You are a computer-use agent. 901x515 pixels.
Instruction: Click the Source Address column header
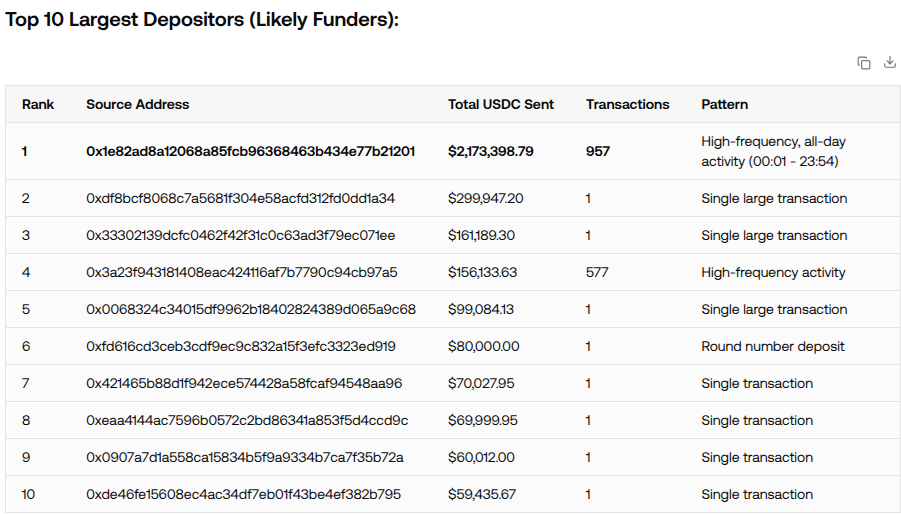pos(137,104)
